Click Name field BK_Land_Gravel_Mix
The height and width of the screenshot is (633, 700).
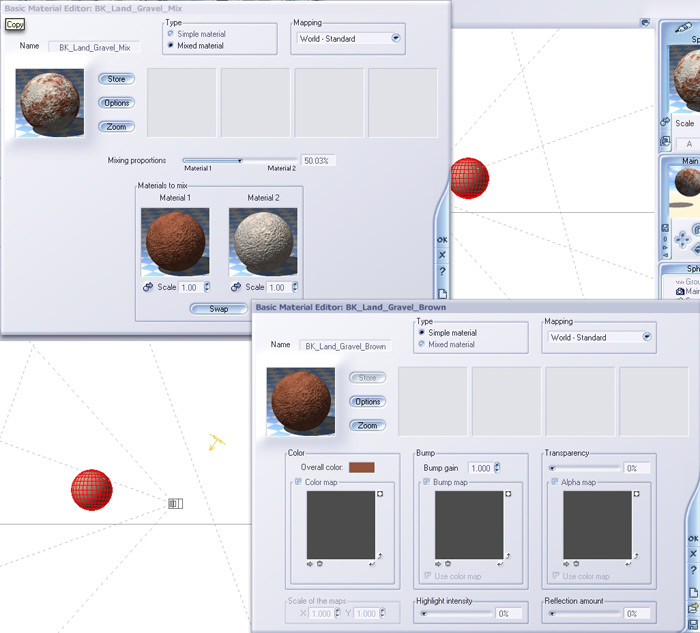coord(95,47)
